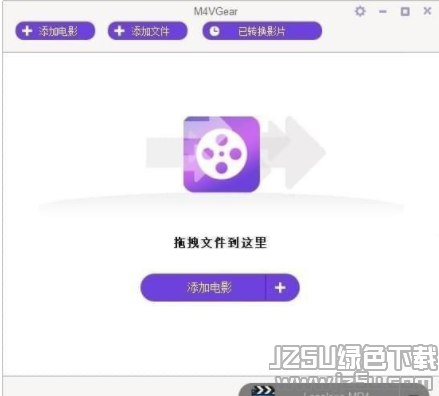Image resolution: width=439 pixels, height=396 pixels.
Task: Maximize the M4VGear window
Action: click(x=405, y=12)
